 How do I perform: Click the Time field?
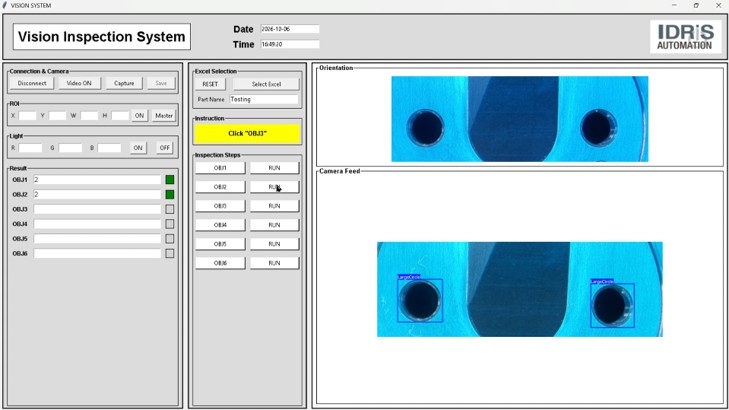coord(290,44)
